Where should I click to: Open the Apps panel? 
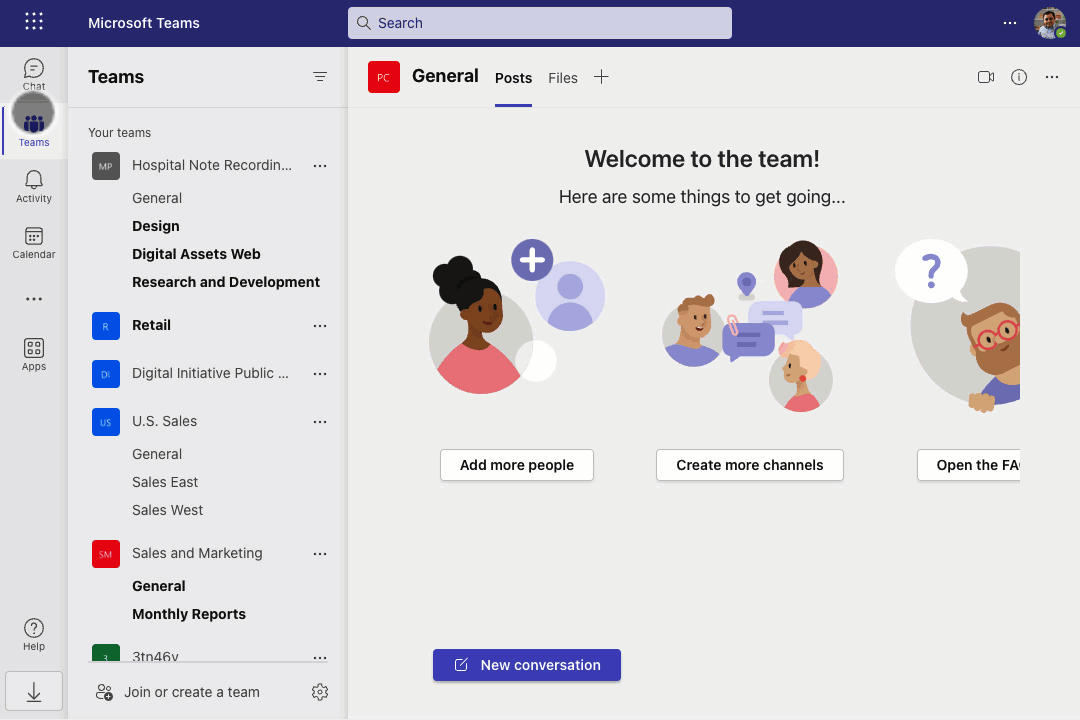pyautogui.click(x=33, y=352)
